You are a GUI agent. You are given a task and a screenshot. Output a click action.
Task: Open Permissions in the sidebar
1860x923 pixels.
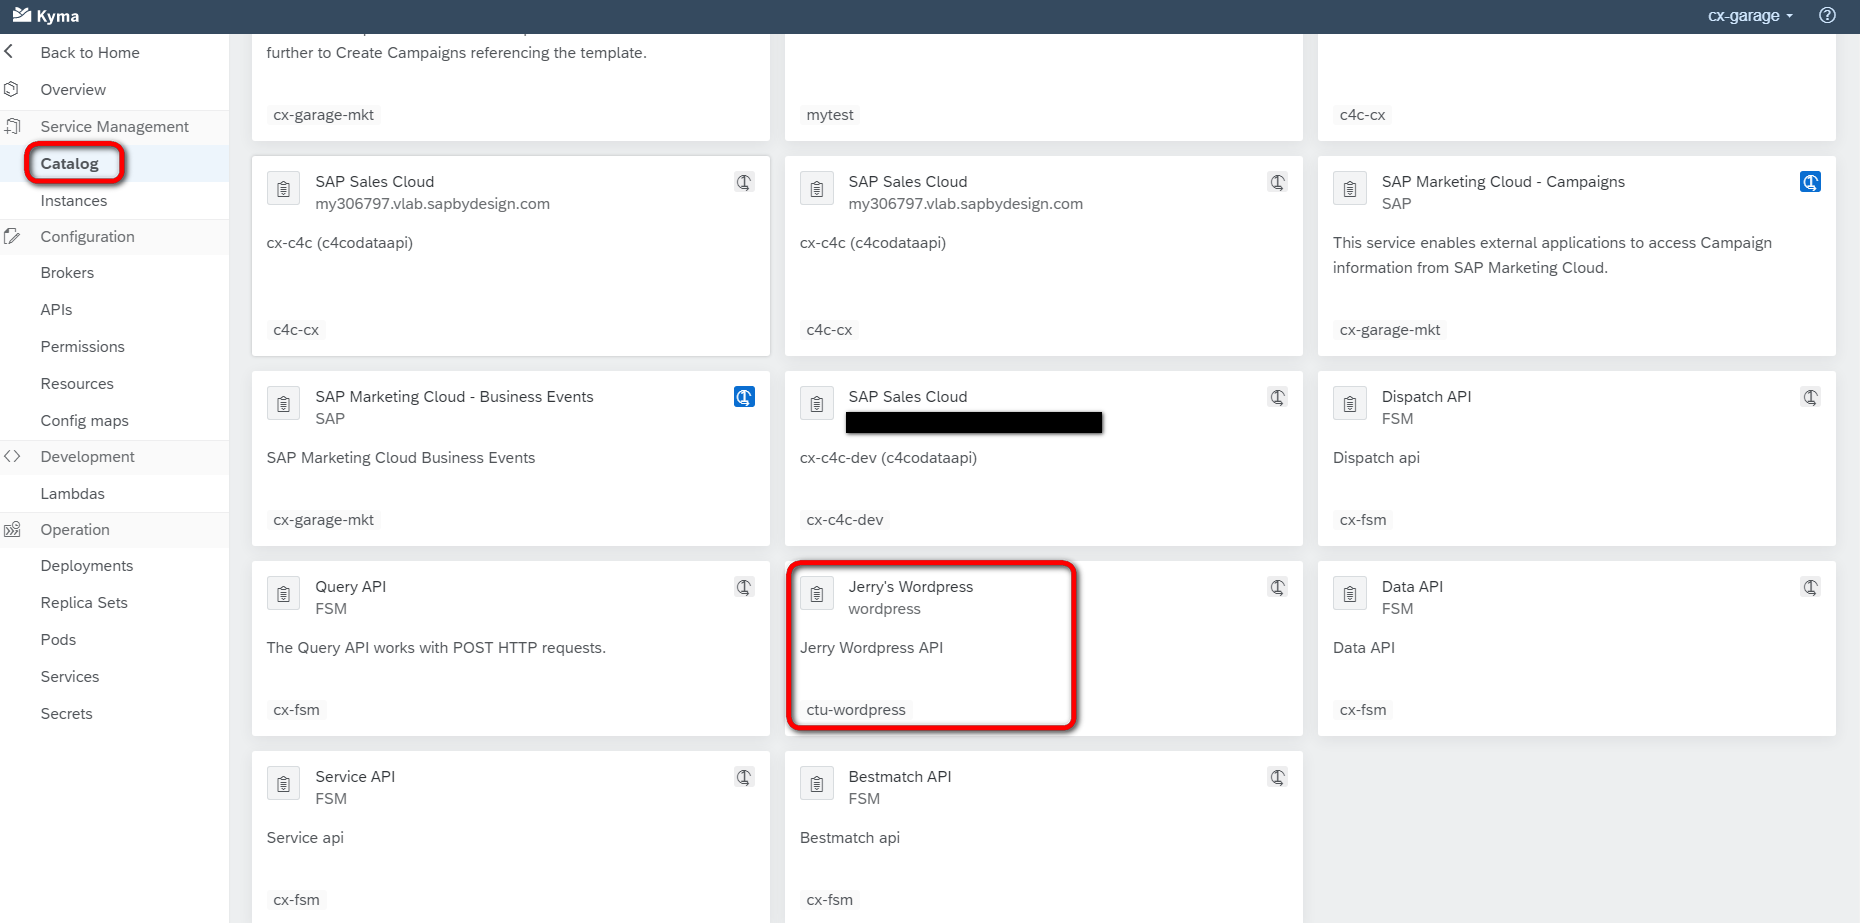click(x=82, y=346)
